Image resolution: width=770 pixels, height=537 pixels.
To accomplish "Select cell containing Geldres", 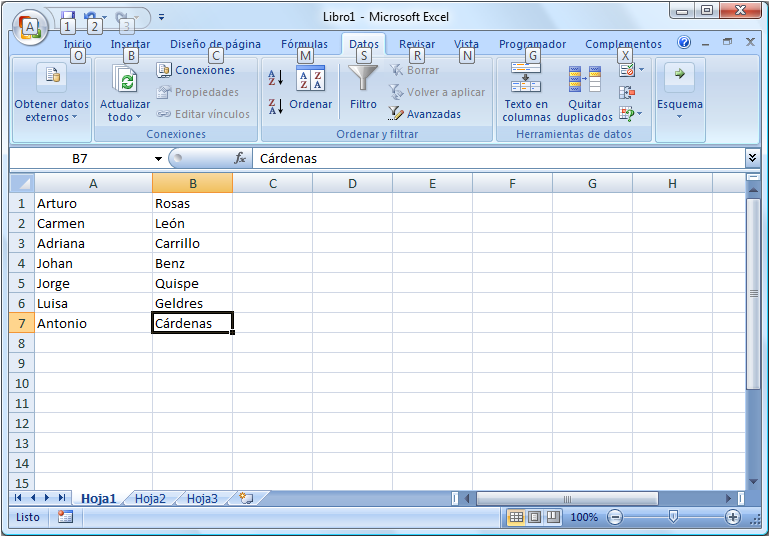I will (x=192, y=303).
